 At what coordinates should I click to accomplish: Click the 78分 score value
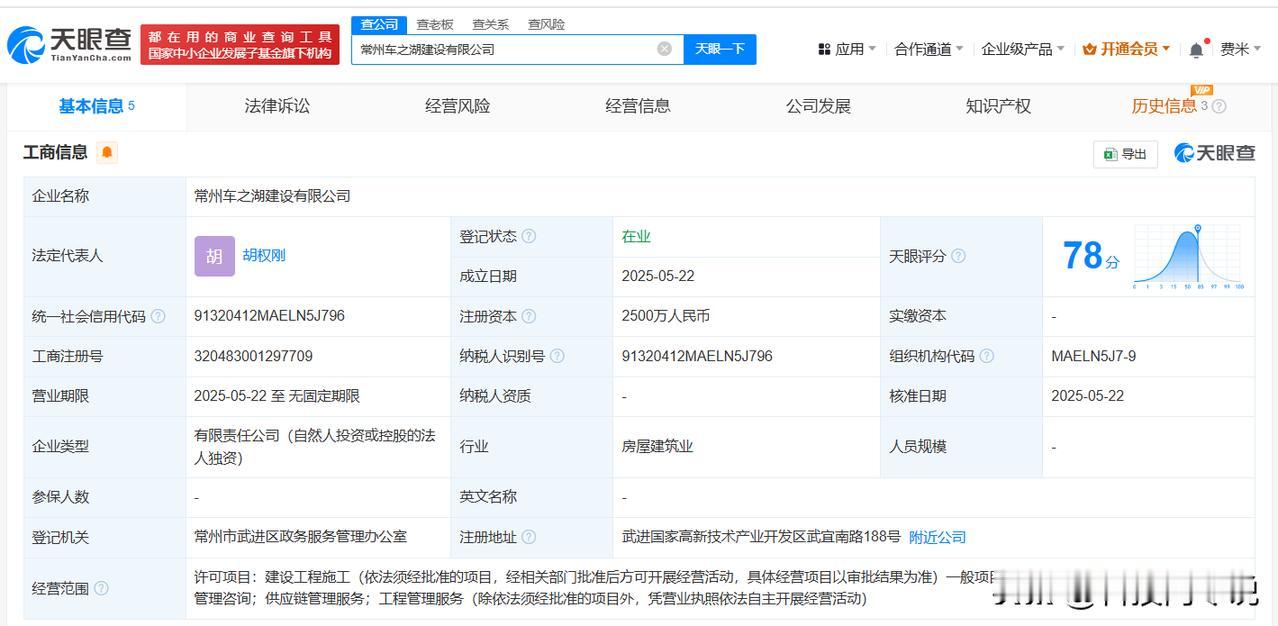pyautogui.click(x=1090, y=257)
